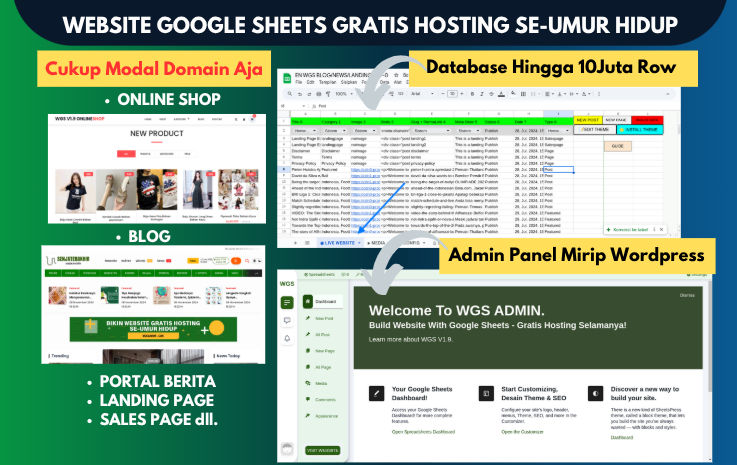The height and width of the screenshot is (465, 737).
Task: Click the text color icon in Sheets
Action: (502, 94)
